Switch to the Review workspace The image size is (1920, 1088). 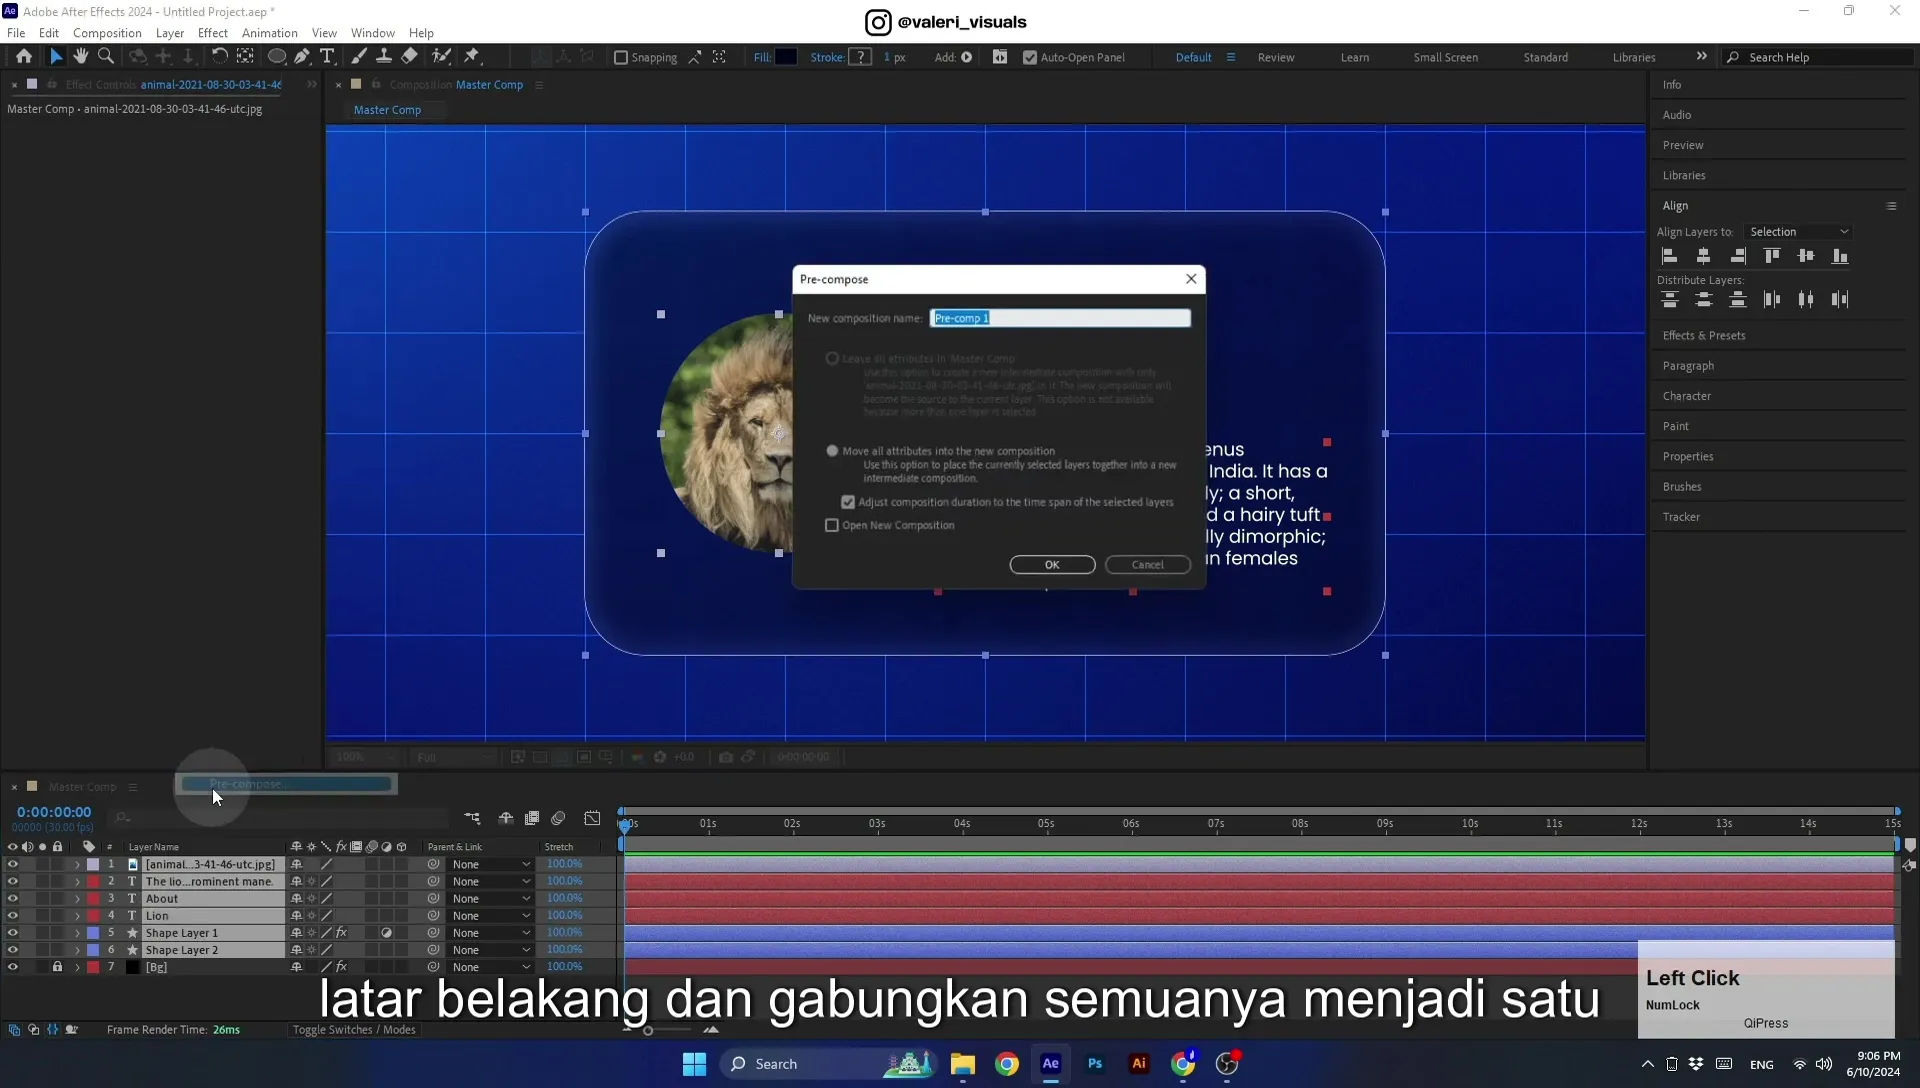click(x=1276, y=58)
